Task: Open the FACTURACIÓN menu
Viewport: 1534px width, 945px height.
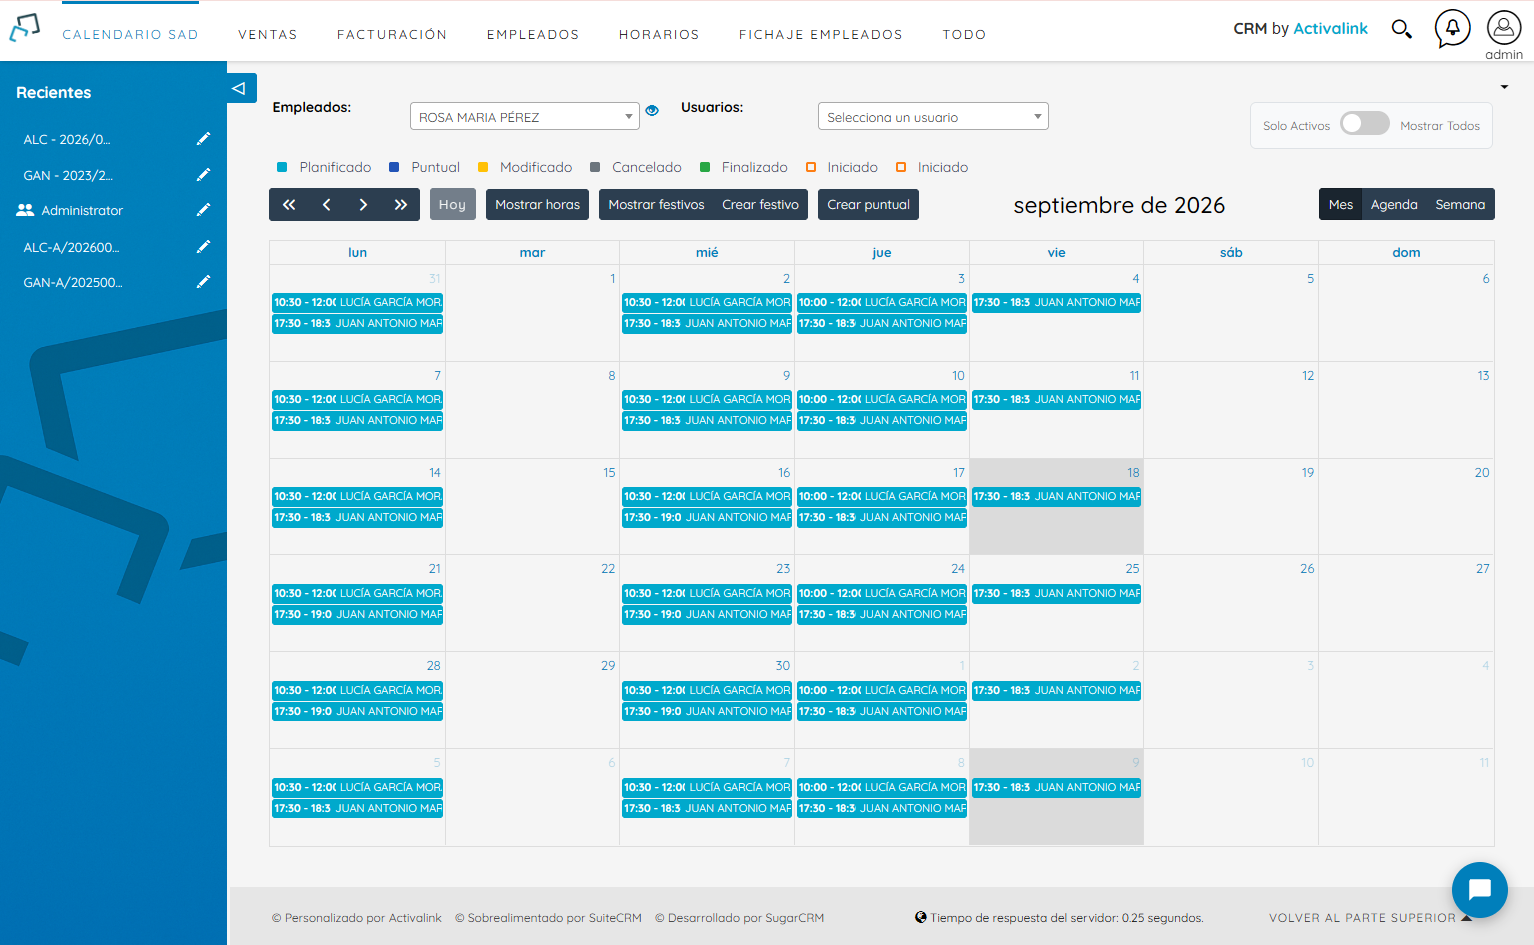Action: pos(392,34)
